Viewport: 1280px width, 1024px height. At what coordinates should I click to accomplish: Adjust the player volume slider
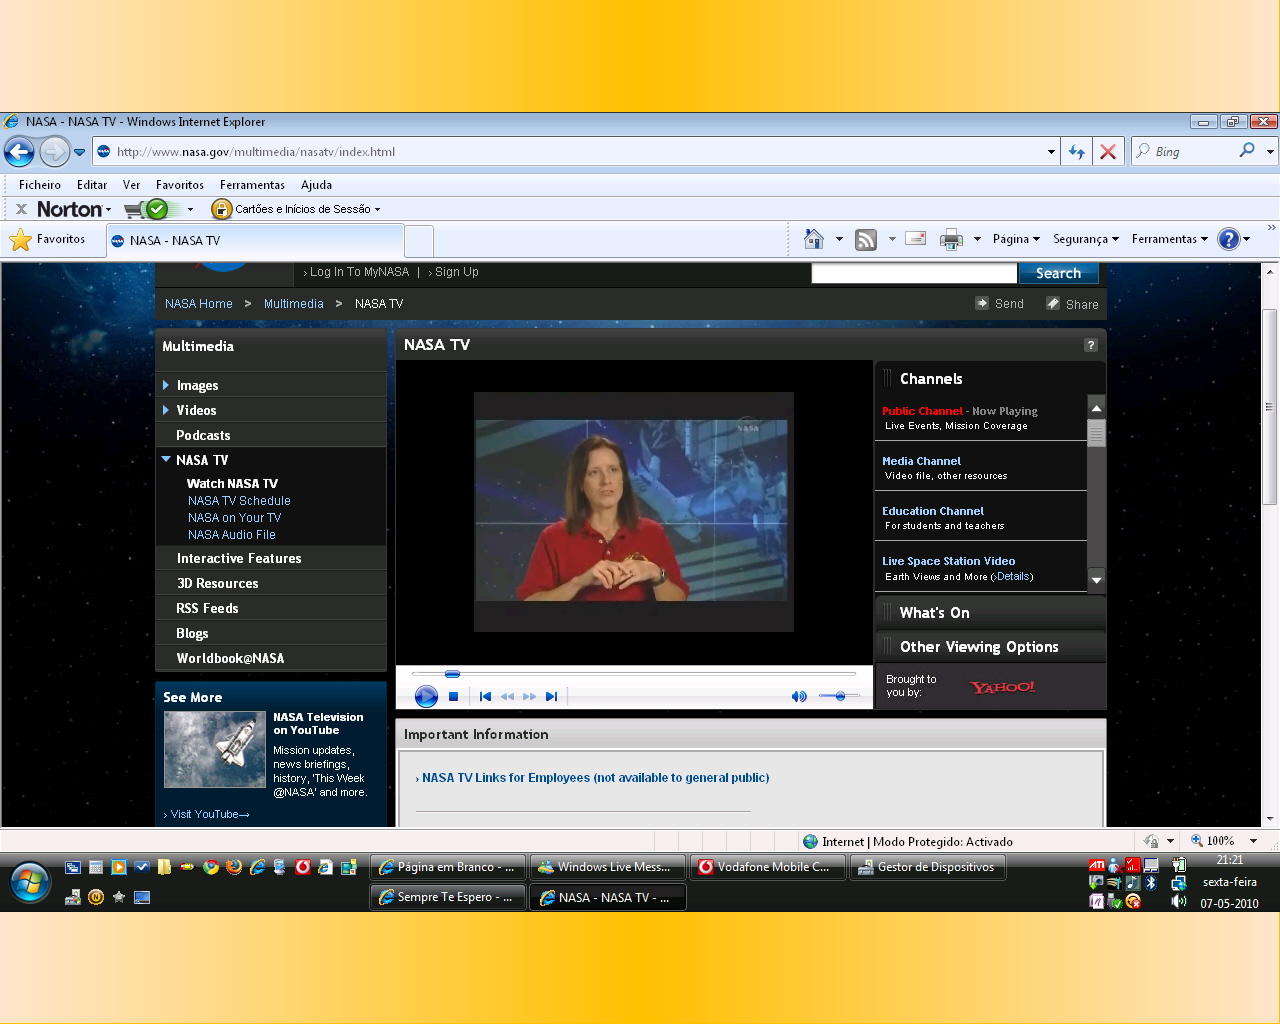click(838, 696)
